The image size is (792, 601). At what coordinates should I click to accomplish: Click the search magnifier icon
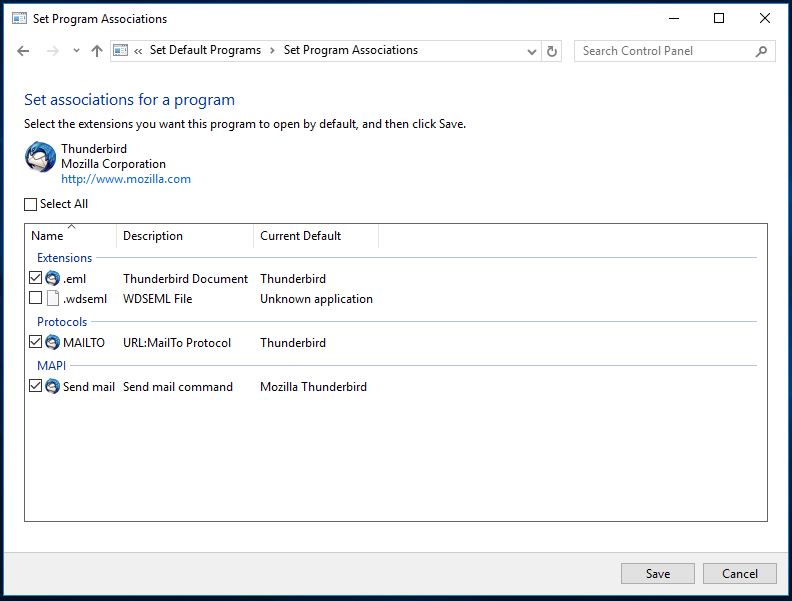(x=761, y=51)
